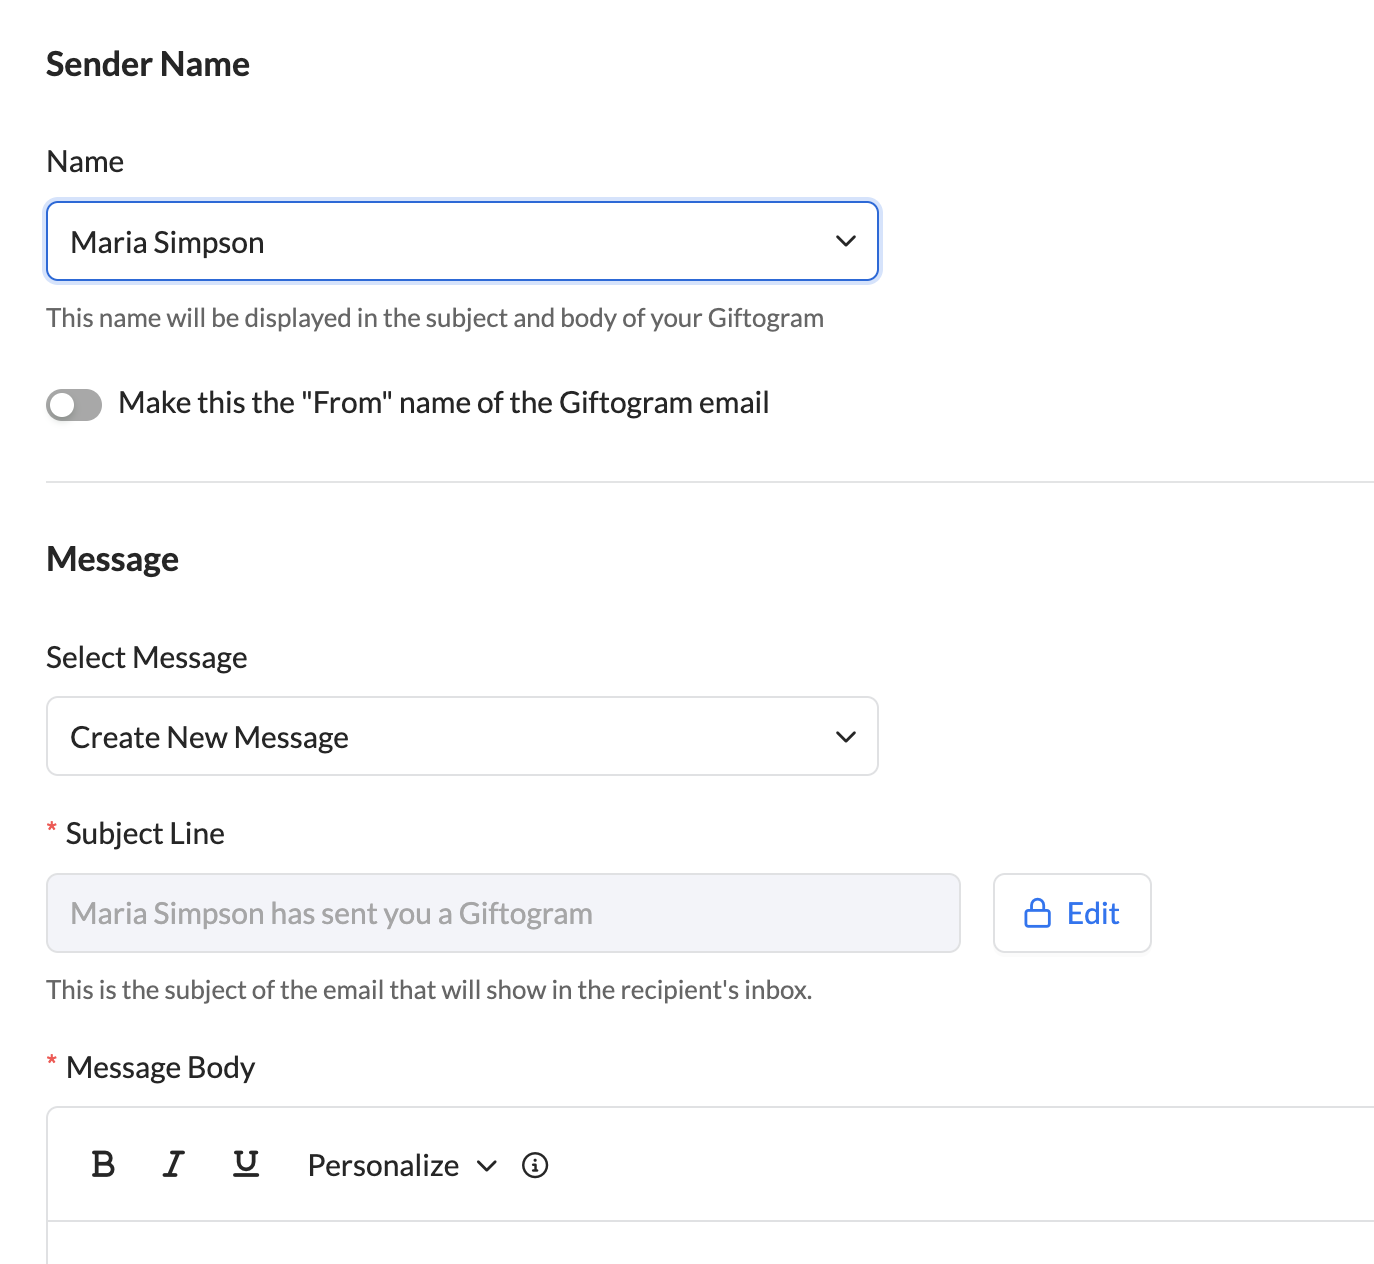Click the "Subject Line" field label

coord(145,833)
